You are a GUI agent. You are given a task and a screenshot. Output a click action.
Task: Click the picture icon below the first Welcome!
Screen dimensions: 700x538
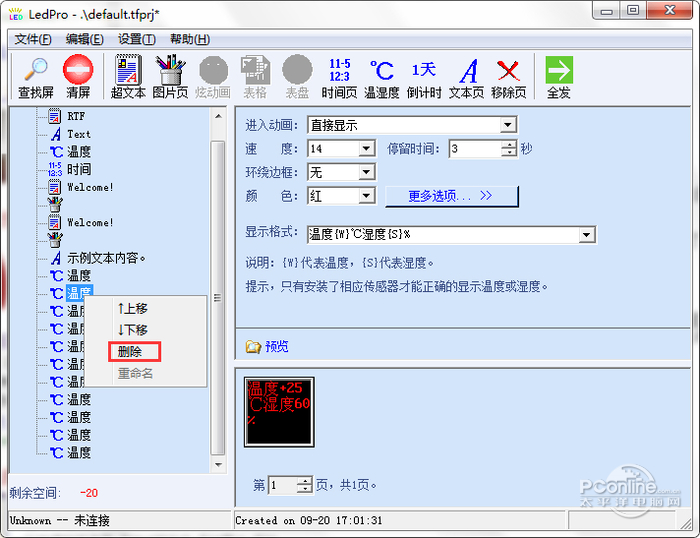(55, 204)
